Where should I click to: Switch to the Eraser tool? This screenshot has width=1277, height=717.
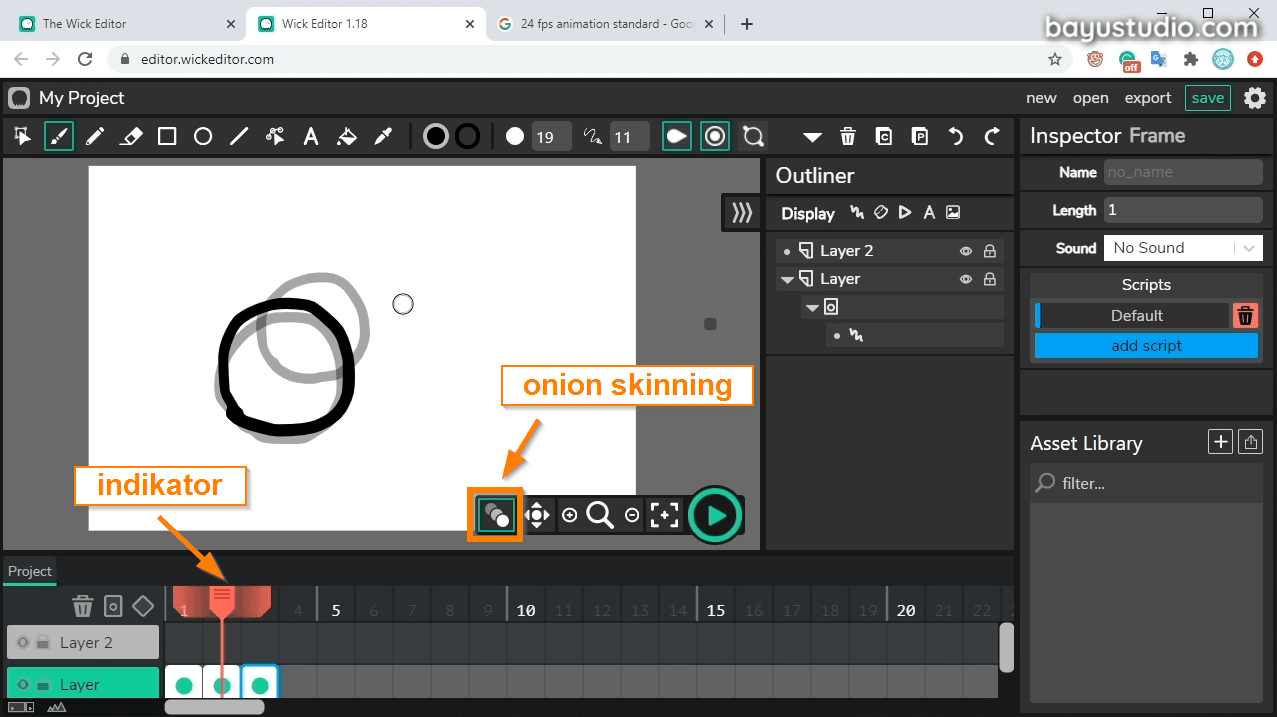click(131, 136)
